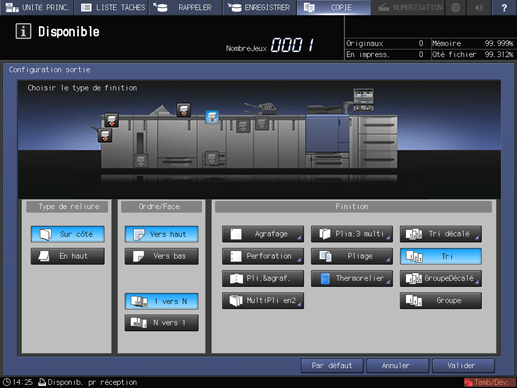Viewport: 517px width, 388px height.
Task: Select the lower-left output tray icon
Action: click(x=105, y=135)
